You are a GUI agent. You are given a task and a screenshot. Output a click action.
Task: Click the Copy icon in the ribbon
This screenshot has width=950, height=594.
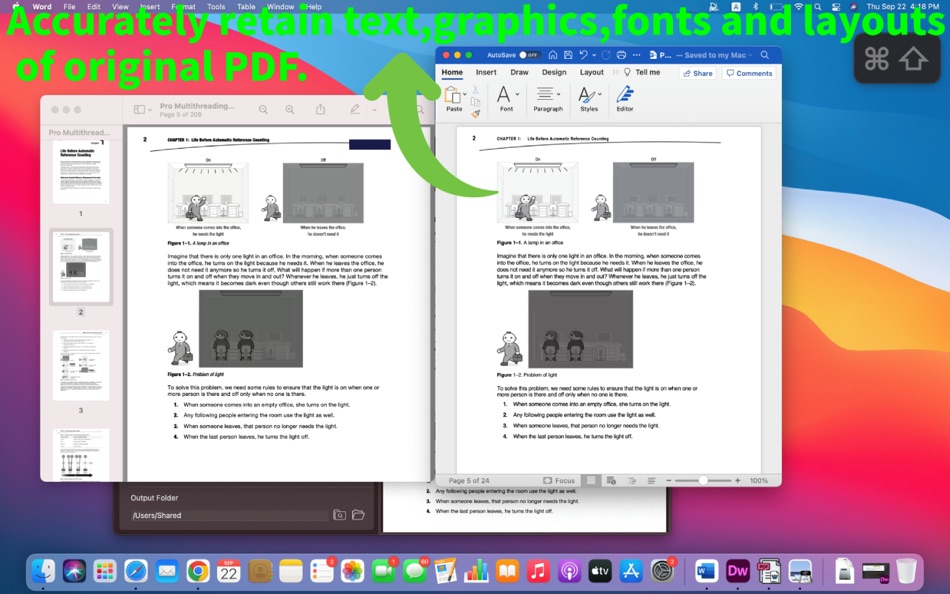tap(476, 102)
